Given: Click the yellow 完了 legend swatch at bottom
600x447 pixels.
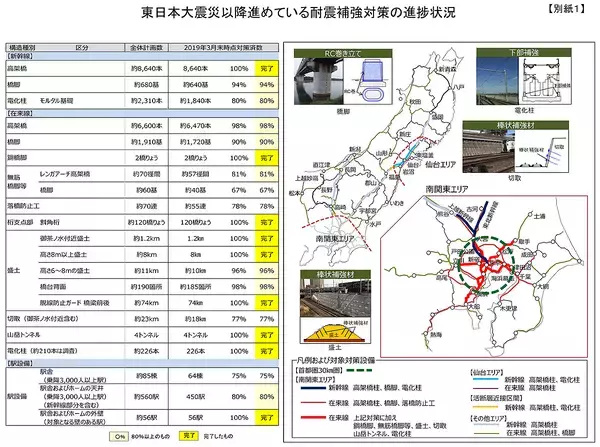Looking at the screenshot, I should click(188, 436).
